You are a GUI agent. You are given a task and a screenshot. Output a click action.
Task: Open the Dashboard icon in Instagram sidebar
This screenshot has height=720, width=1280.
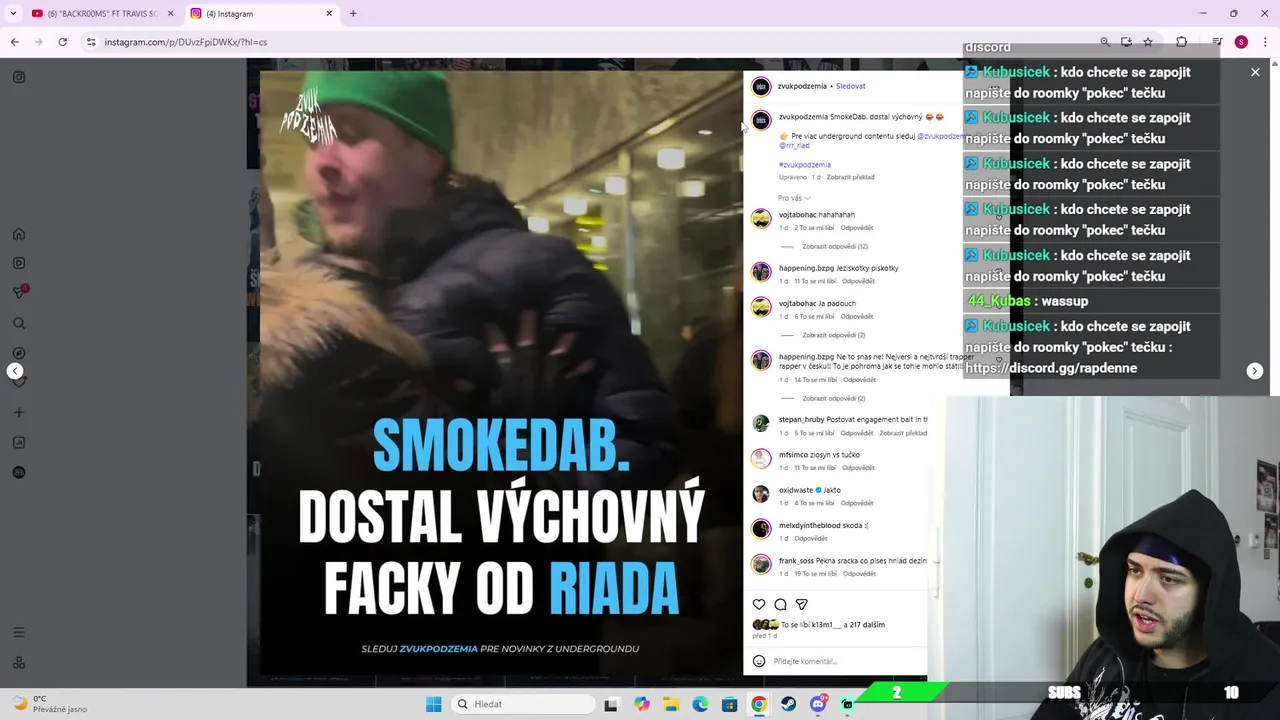pyautogui.click(x=19, y=442)
